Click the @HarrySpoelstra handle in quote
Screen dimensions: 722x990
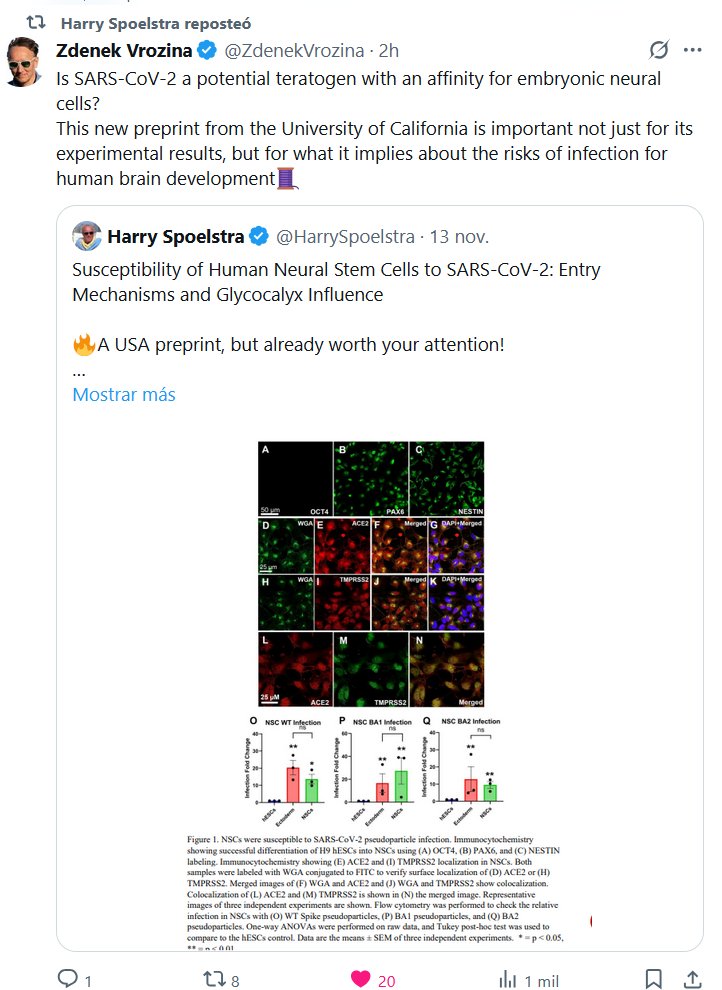coord(344,237)
